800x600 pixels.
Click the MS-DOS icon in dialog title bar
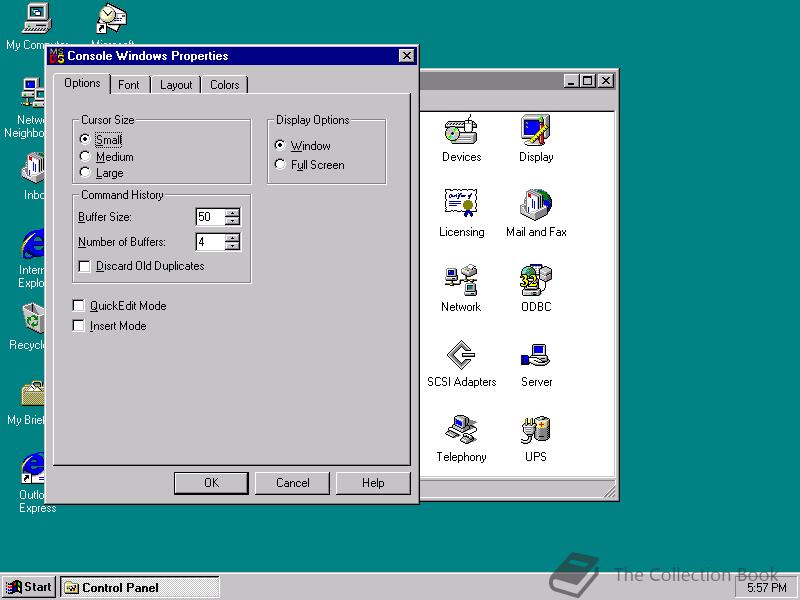tap(57, 56)
